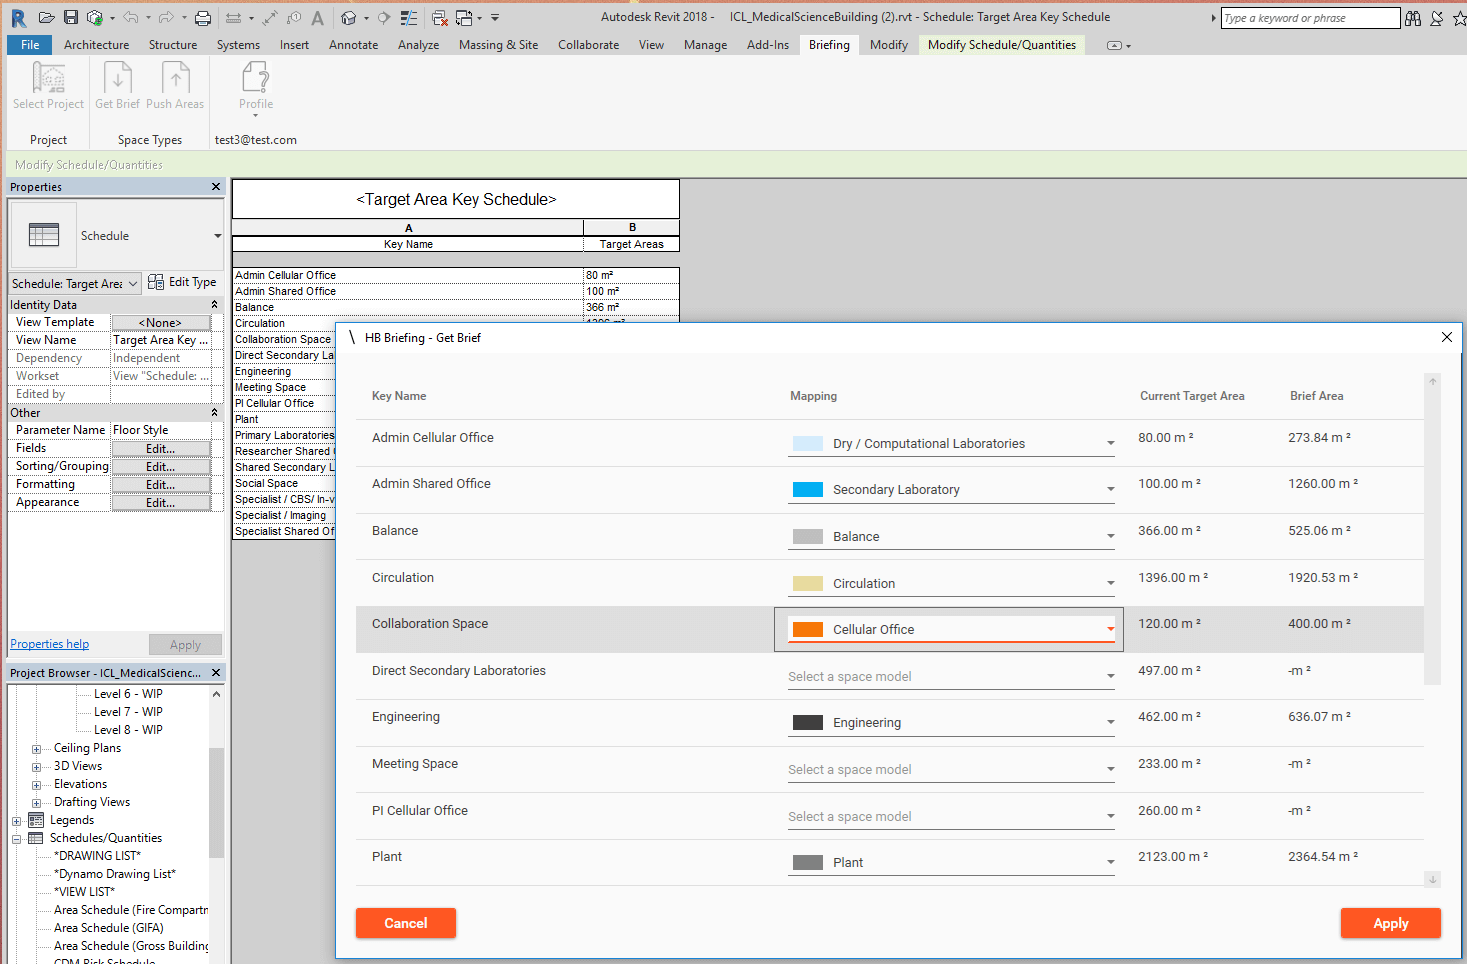Click the Close Hidden Windows icon
The width and height of the screenshot is (1467, 964).
439,17
